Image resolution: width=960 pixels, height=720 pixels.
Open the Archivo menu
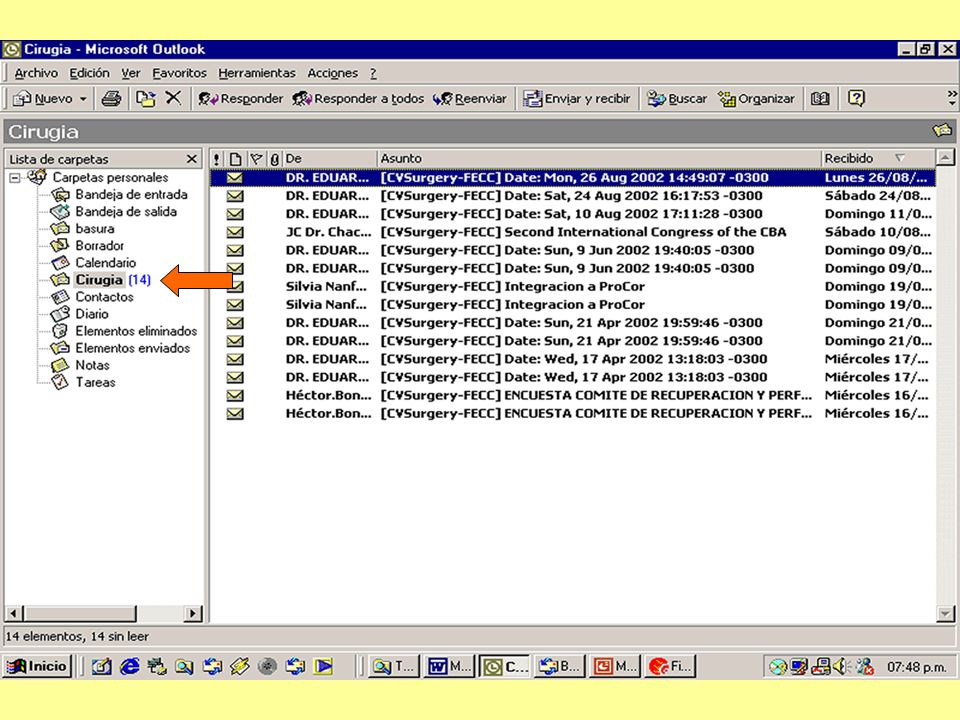pyautogui.click(x=36, y=73)
